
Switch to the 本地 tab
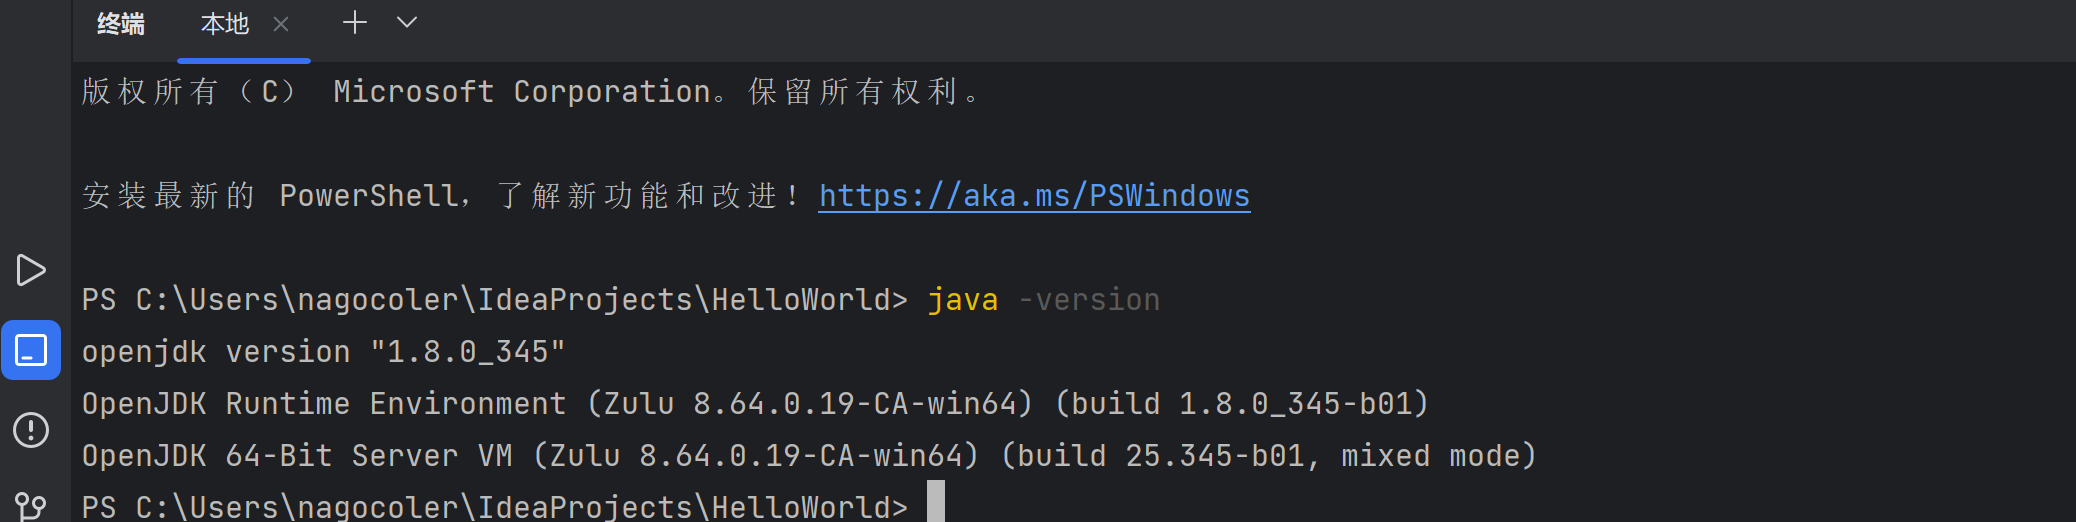[x=225, y=24]
